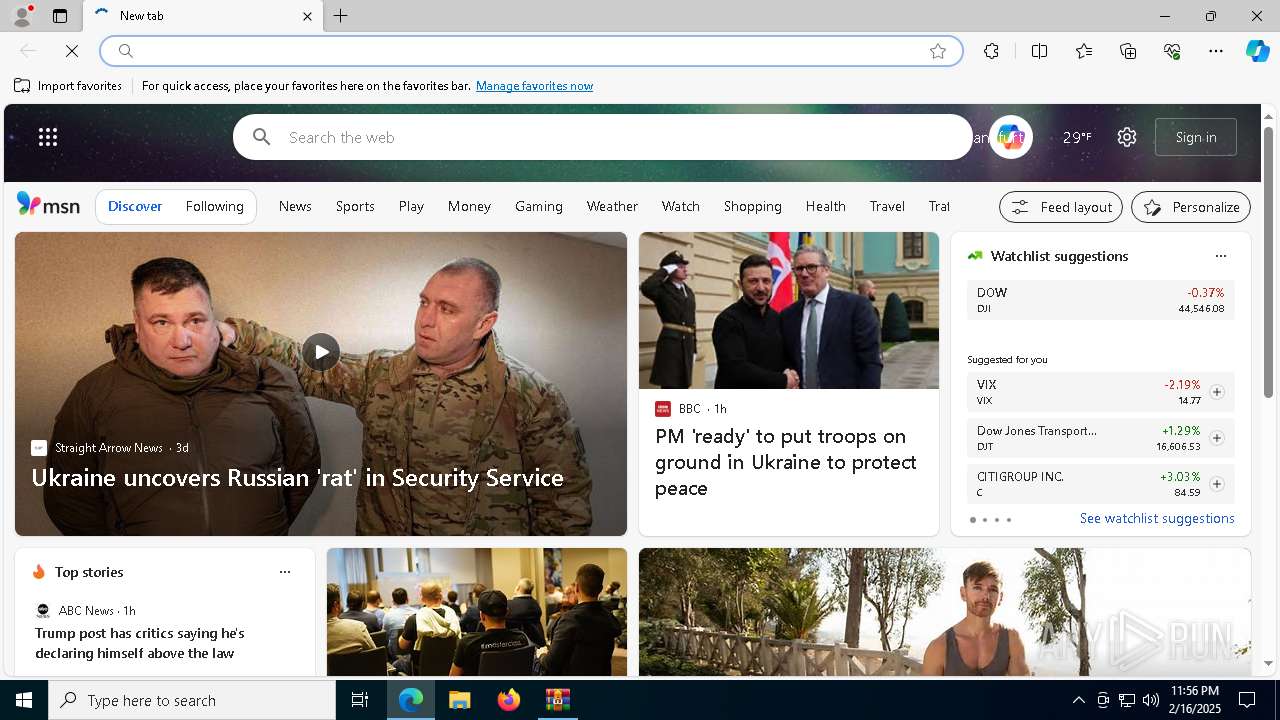
Task: Open Copilot icon beside search box
Action: [1010, 137]
